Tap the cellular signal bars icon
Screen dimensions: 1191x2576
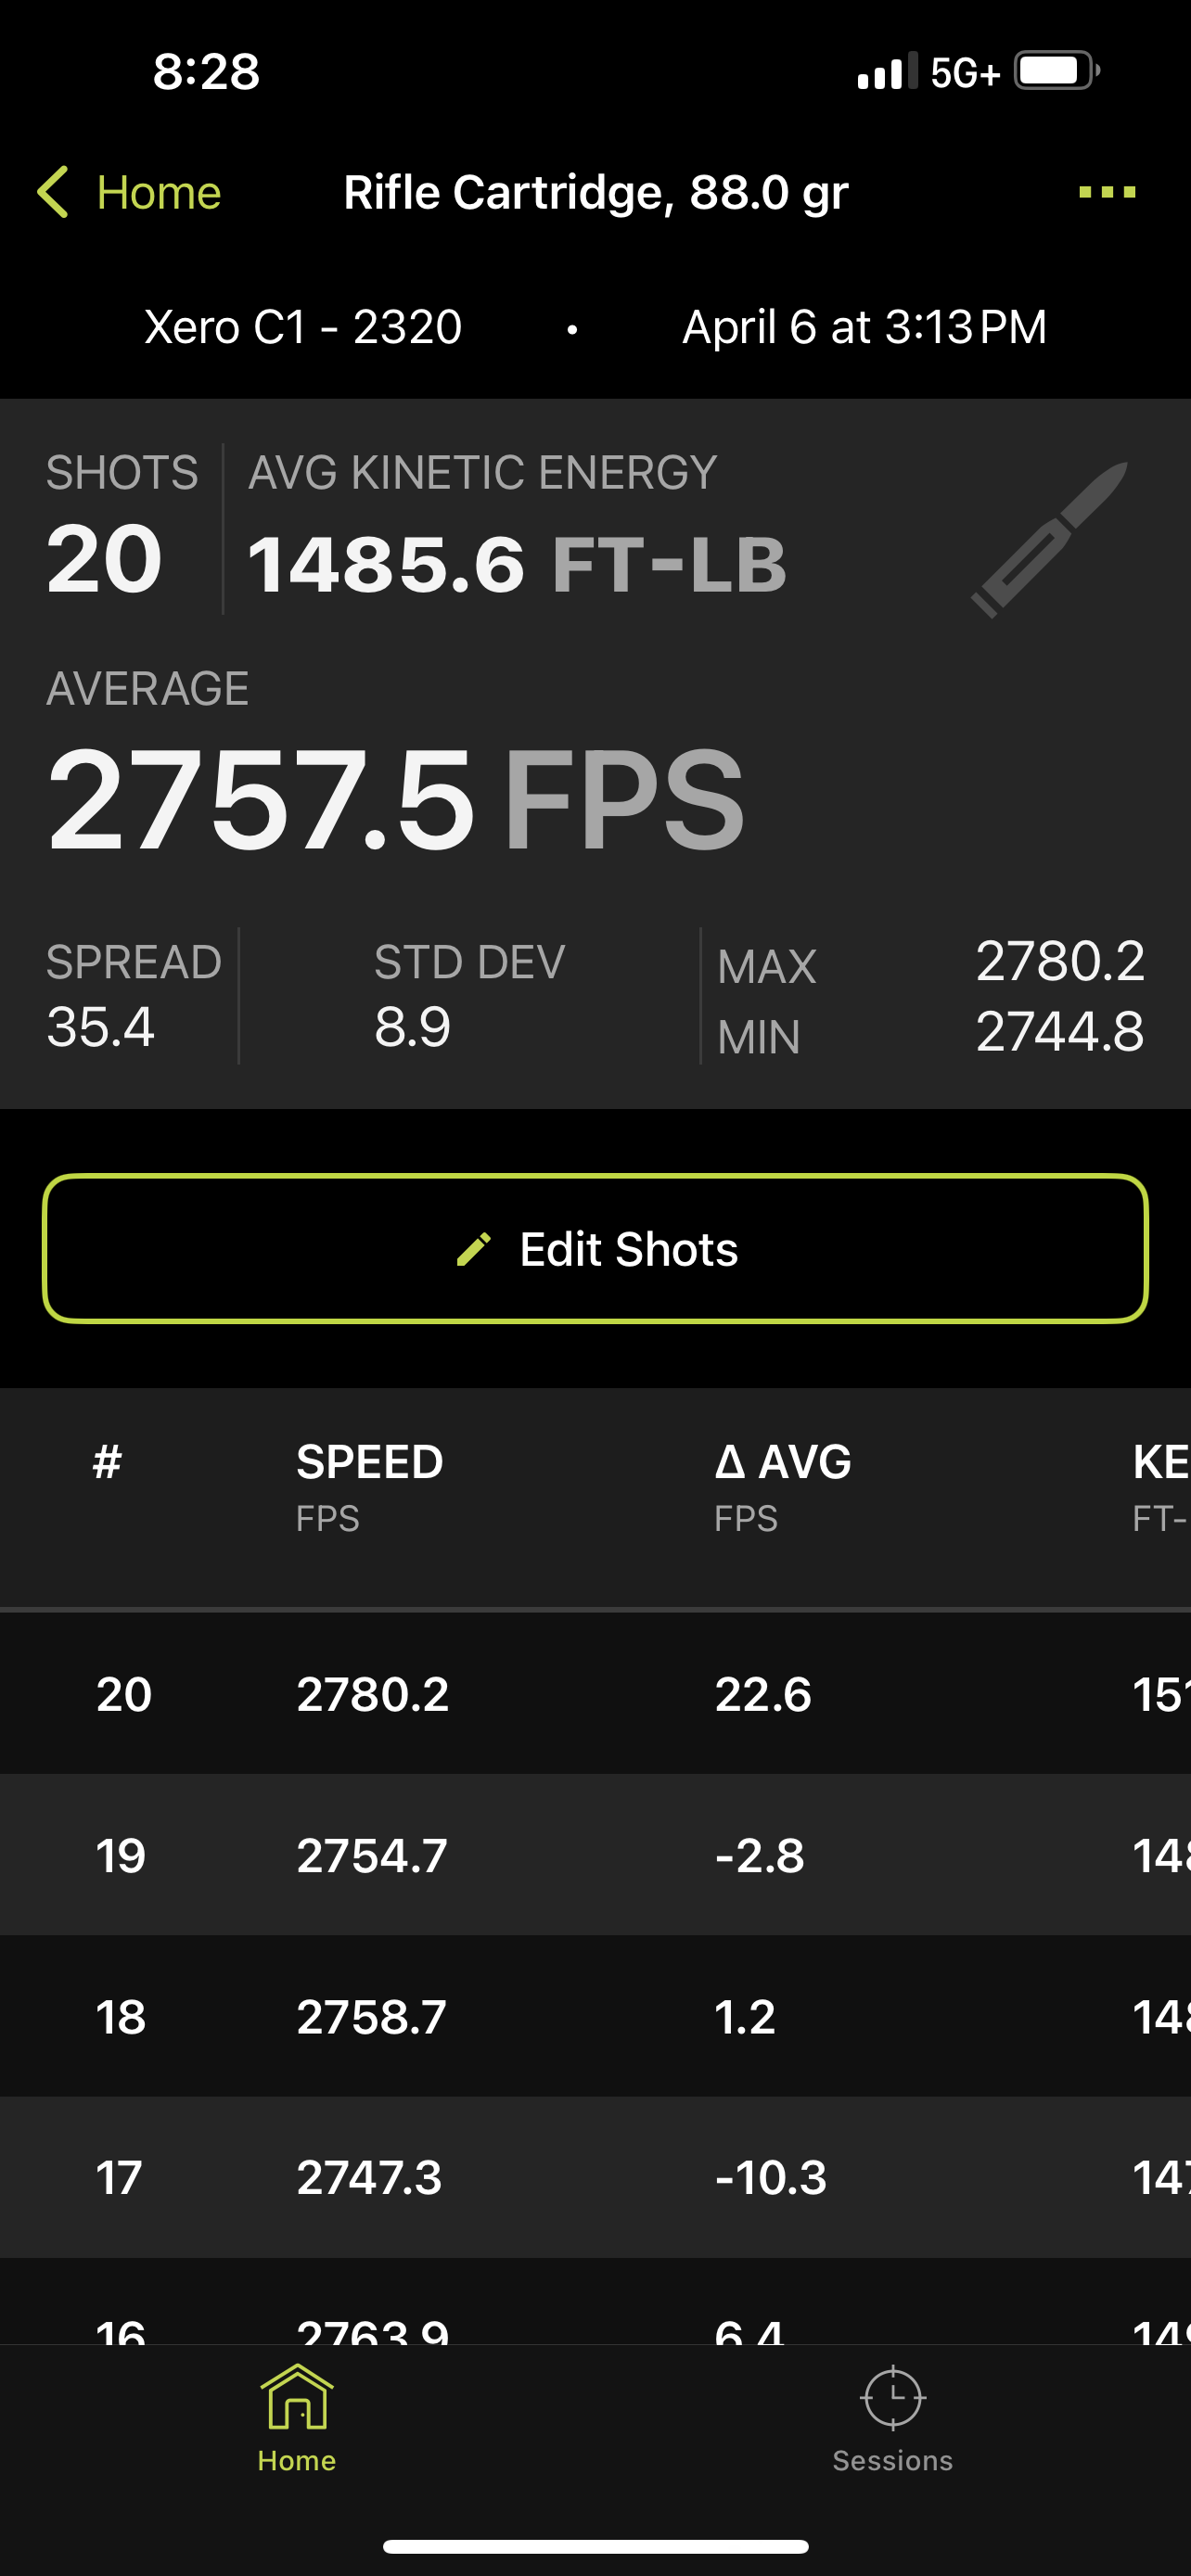(x=886, y=72)
